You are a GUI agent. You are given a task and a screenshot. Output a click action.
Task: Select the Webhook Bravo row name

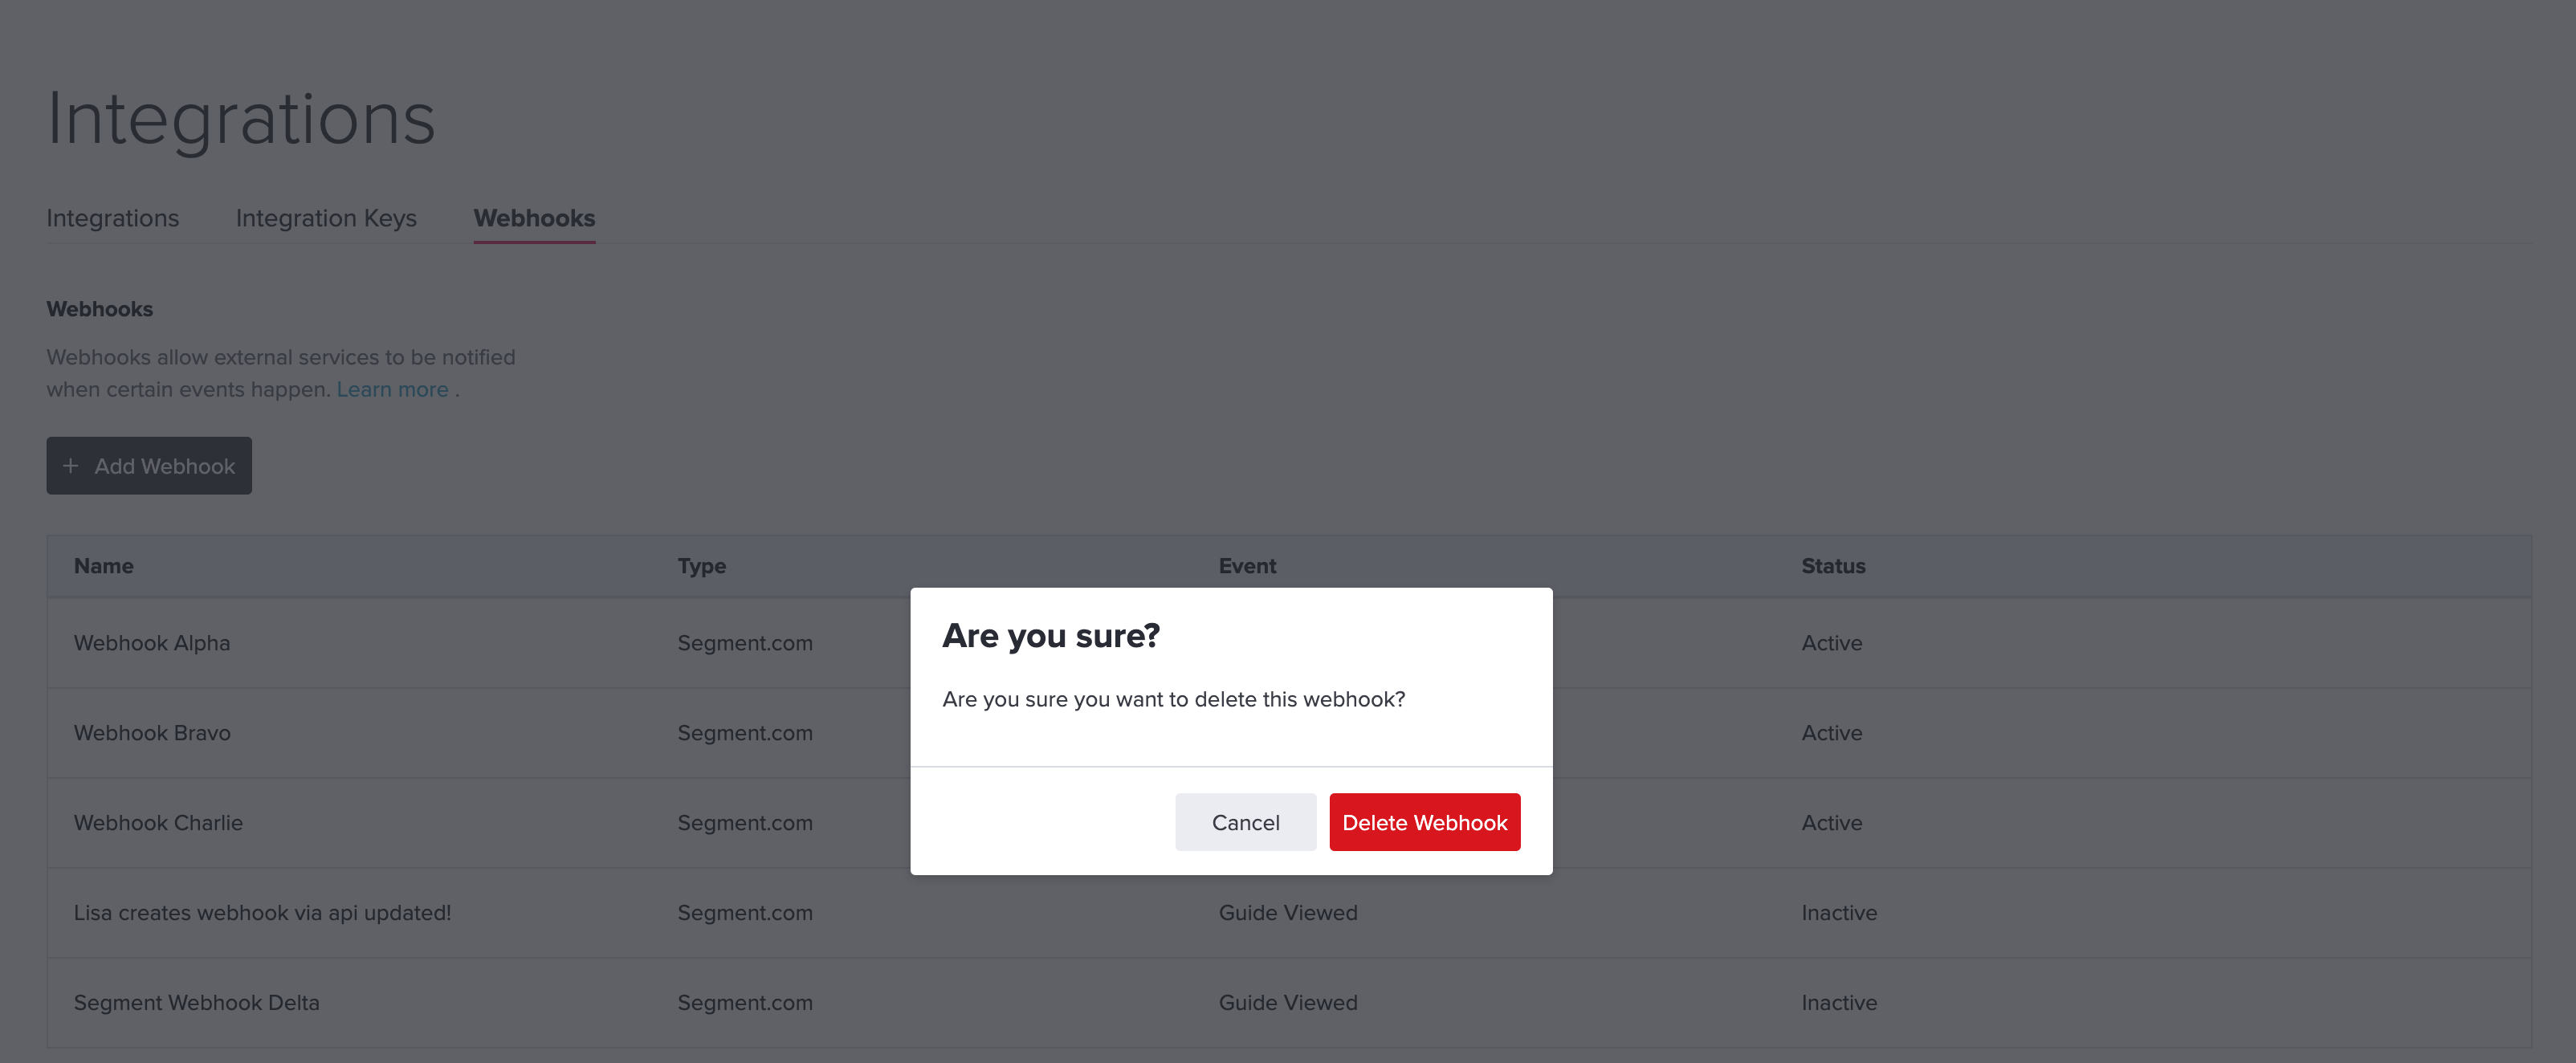coord(152,733)
